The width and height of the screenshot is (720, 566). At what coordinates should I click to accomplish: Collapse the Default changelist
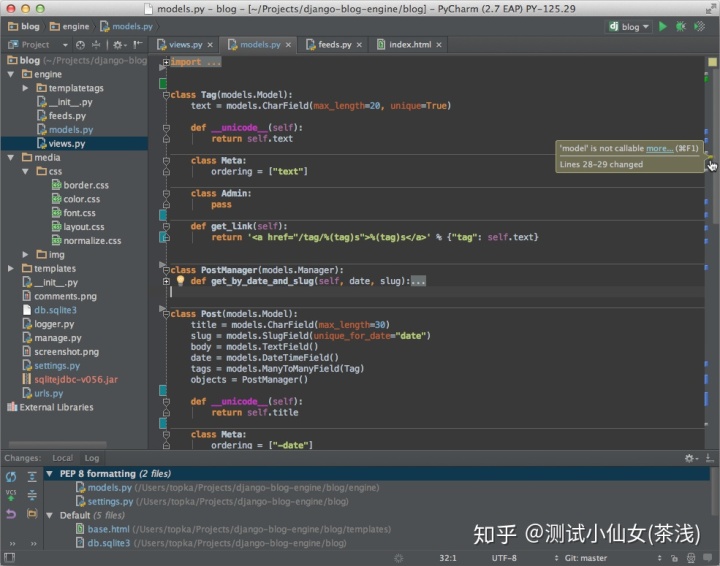tap(50, 516)
